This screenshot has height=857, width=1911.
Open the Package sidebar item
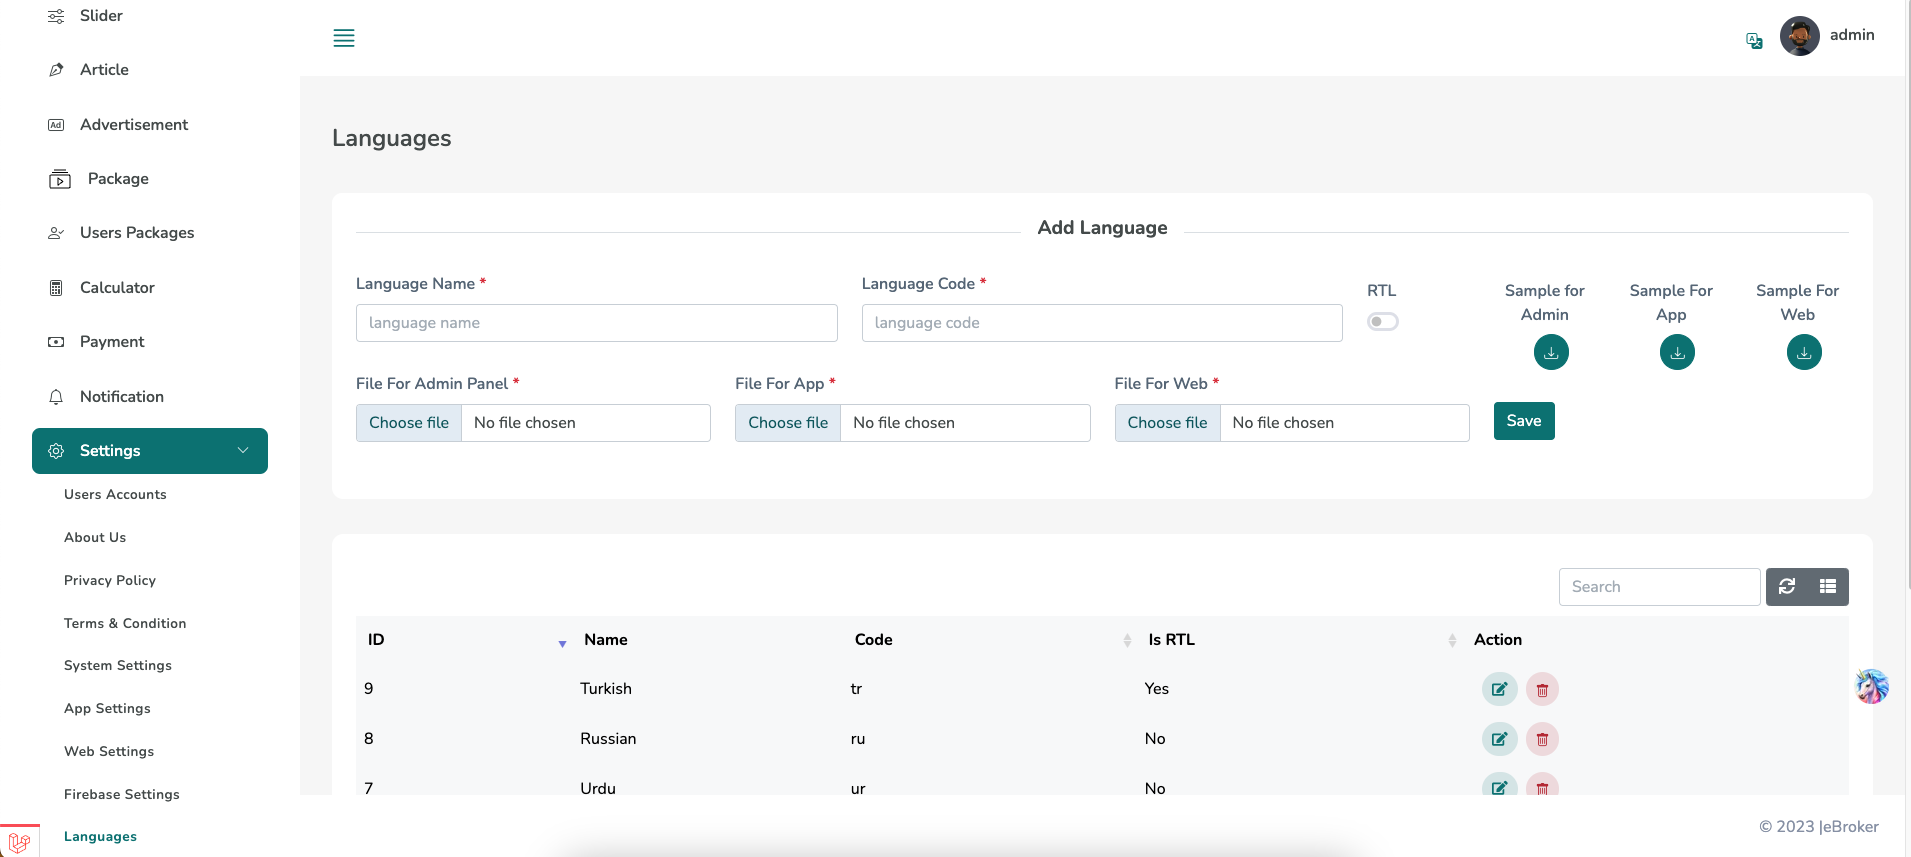coord(118,179)
